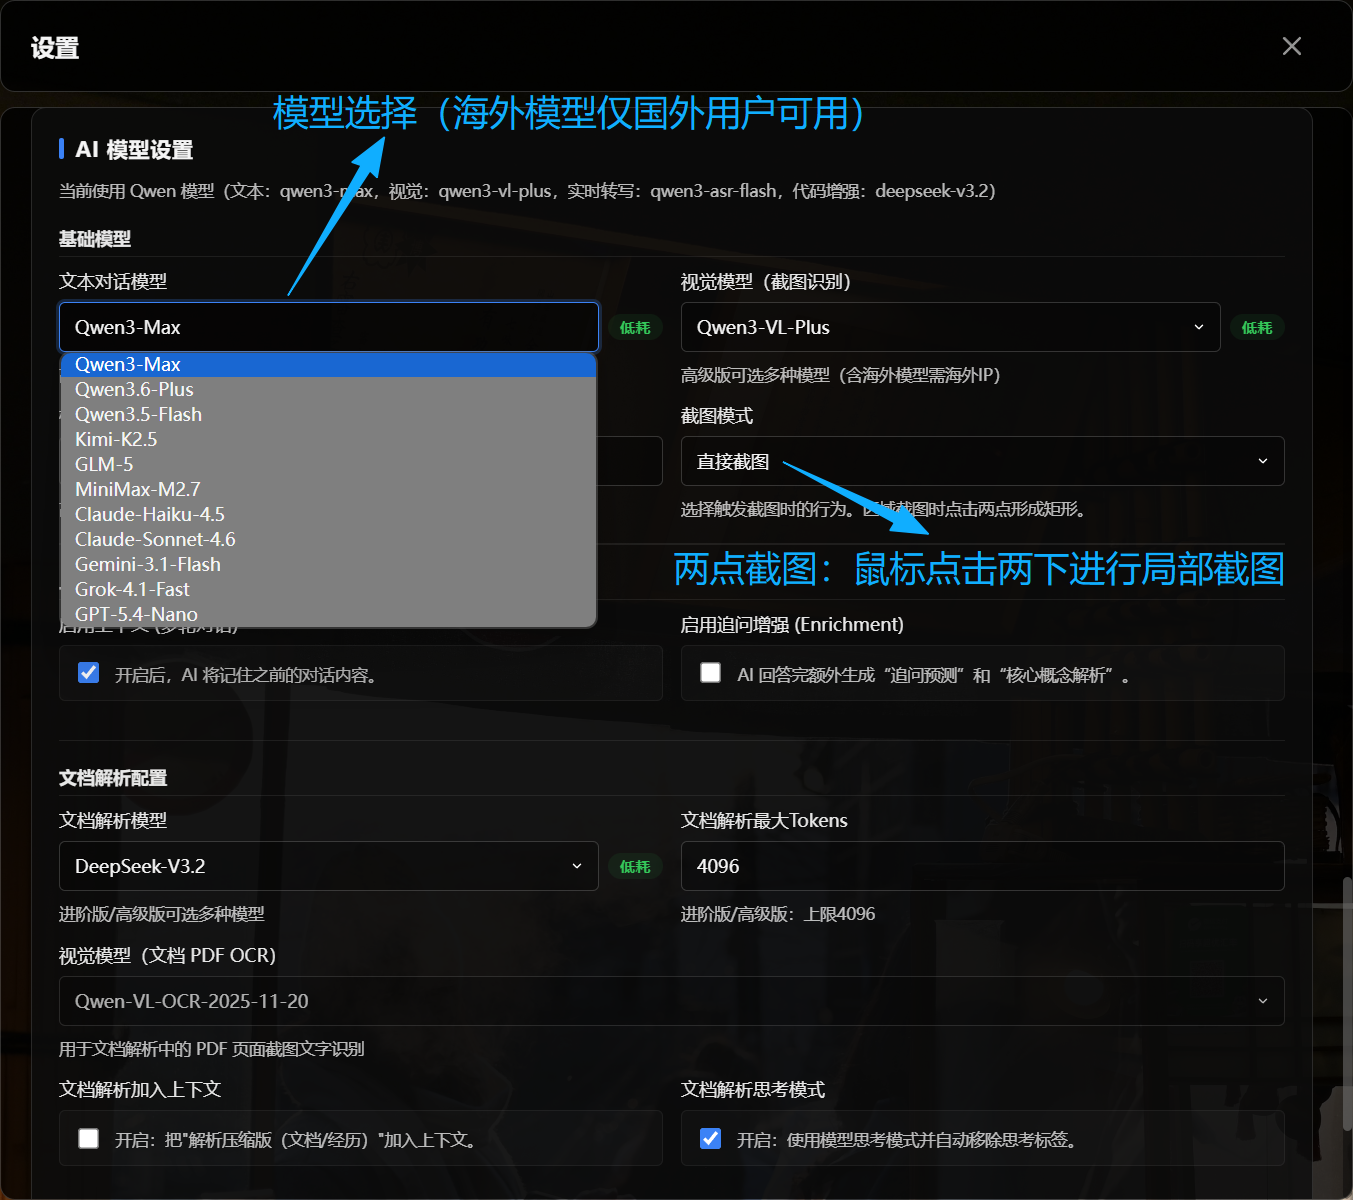The image size is (1353, 1200).
Task: Expand the Qwen-VL-OCR-2025-11-20 dropdown
Action: [672, 1001]
